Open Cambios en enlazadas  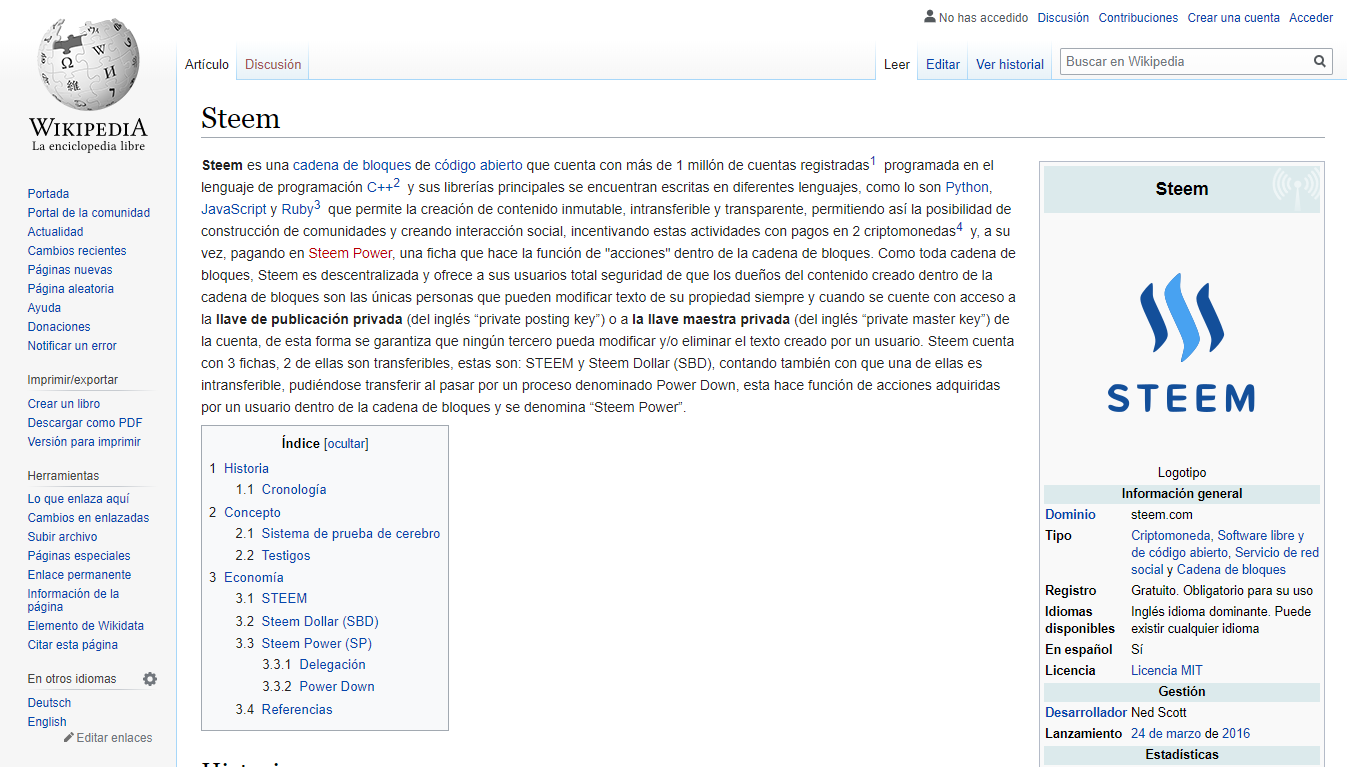tap(88, 518)
